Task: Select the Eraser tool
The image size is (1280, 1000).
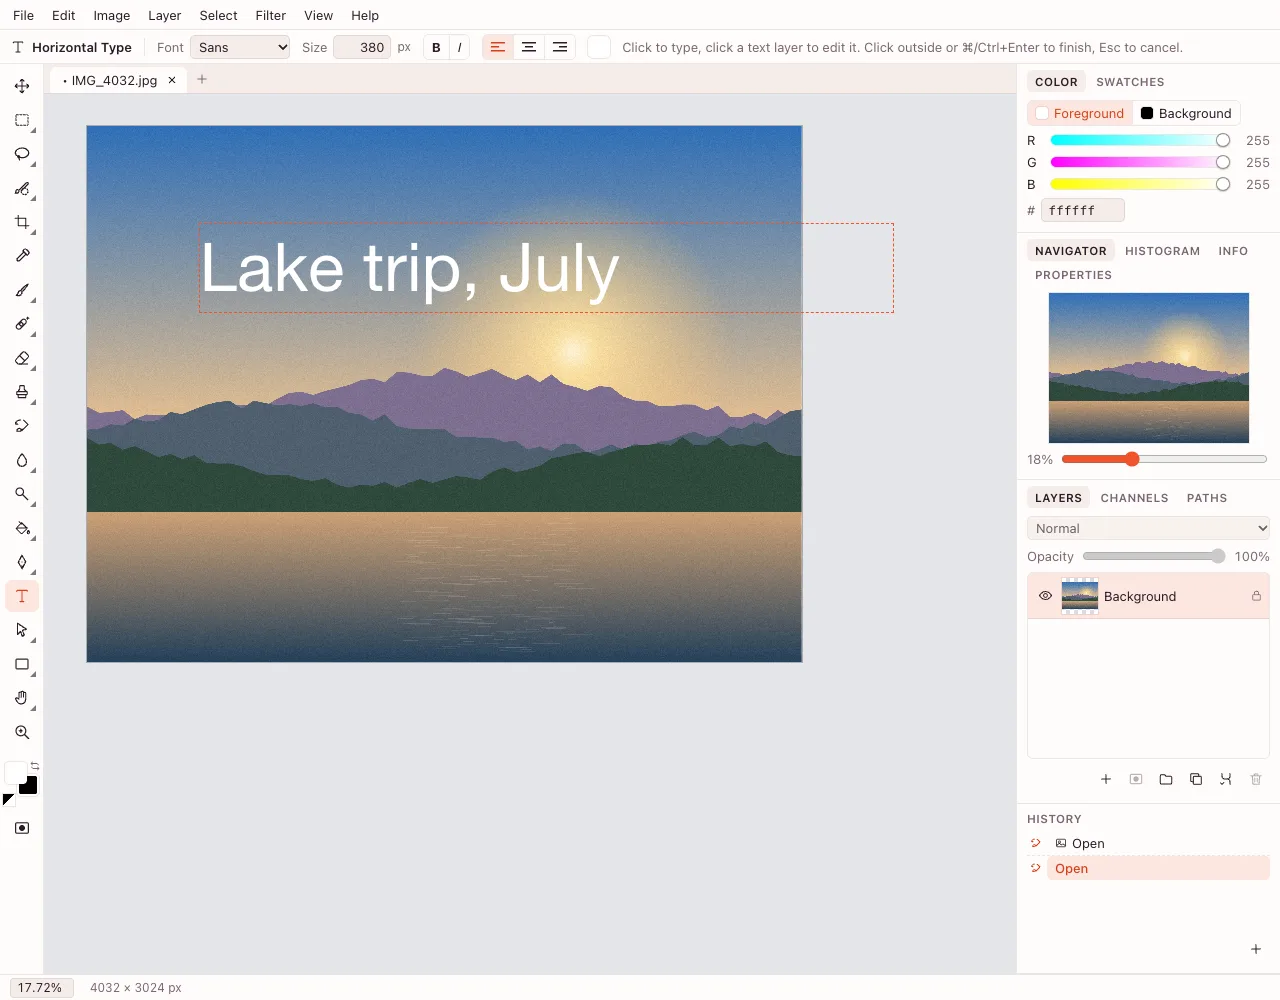Action: (22, 358)
